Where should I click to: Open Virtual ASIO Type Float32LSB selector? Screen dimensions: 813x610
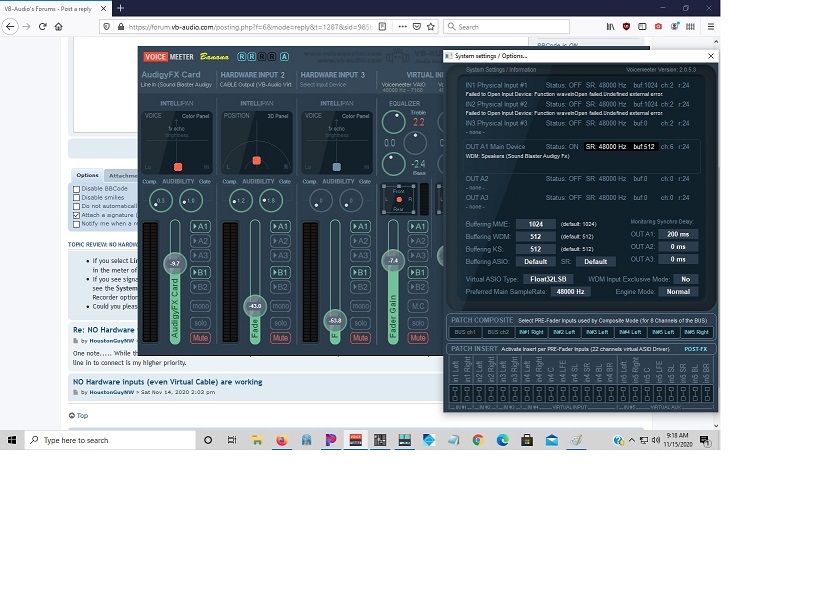[548, 279]
